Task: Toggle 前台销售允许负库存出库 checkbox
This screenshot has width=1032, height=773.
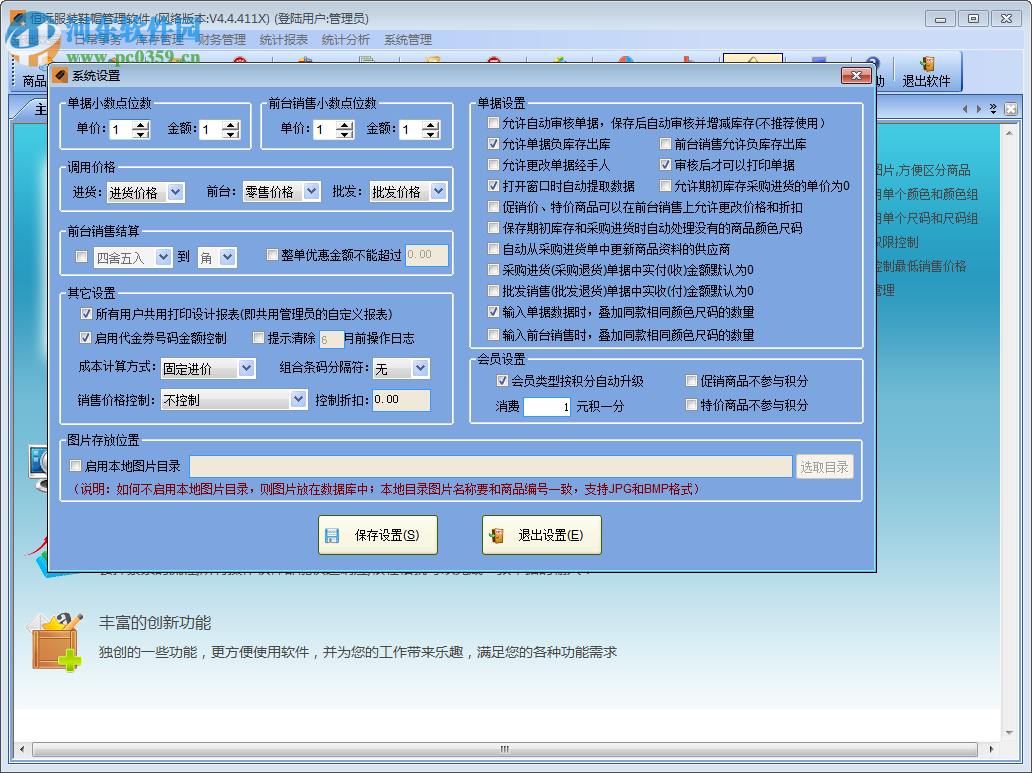Action: (665, 144)
